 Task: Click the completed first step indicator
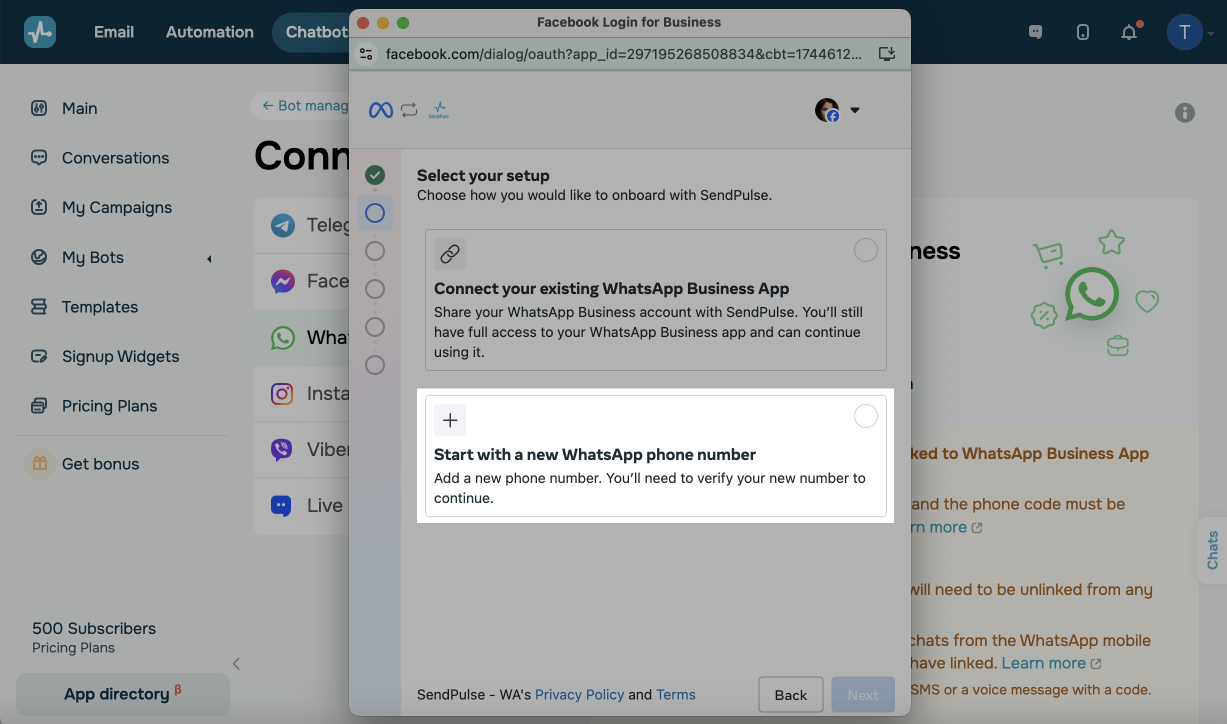click(375, 175)
